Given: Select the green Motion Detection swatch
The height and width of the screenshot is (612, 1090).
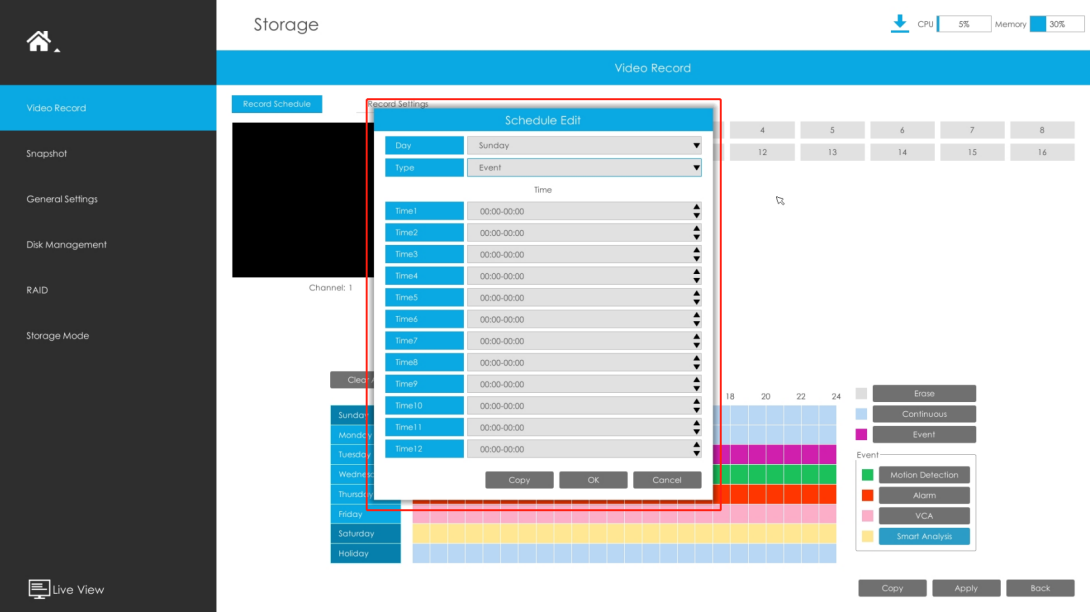Looking at the screenshot, I should coord(868,475).
